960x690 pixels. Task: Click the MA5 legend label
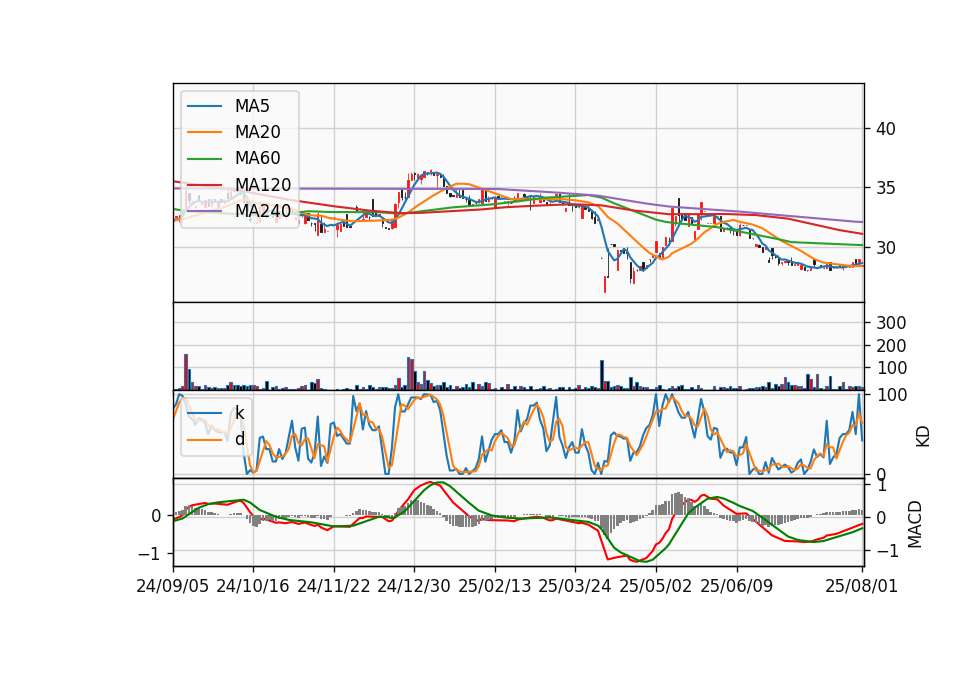pyautogui.click(x=252, y=106)
